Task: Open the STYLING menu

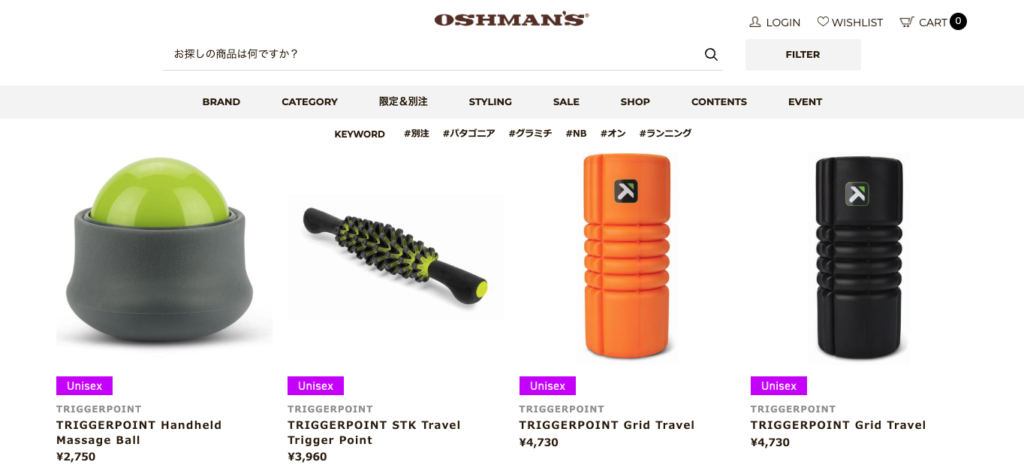Action: coord(490,102)
